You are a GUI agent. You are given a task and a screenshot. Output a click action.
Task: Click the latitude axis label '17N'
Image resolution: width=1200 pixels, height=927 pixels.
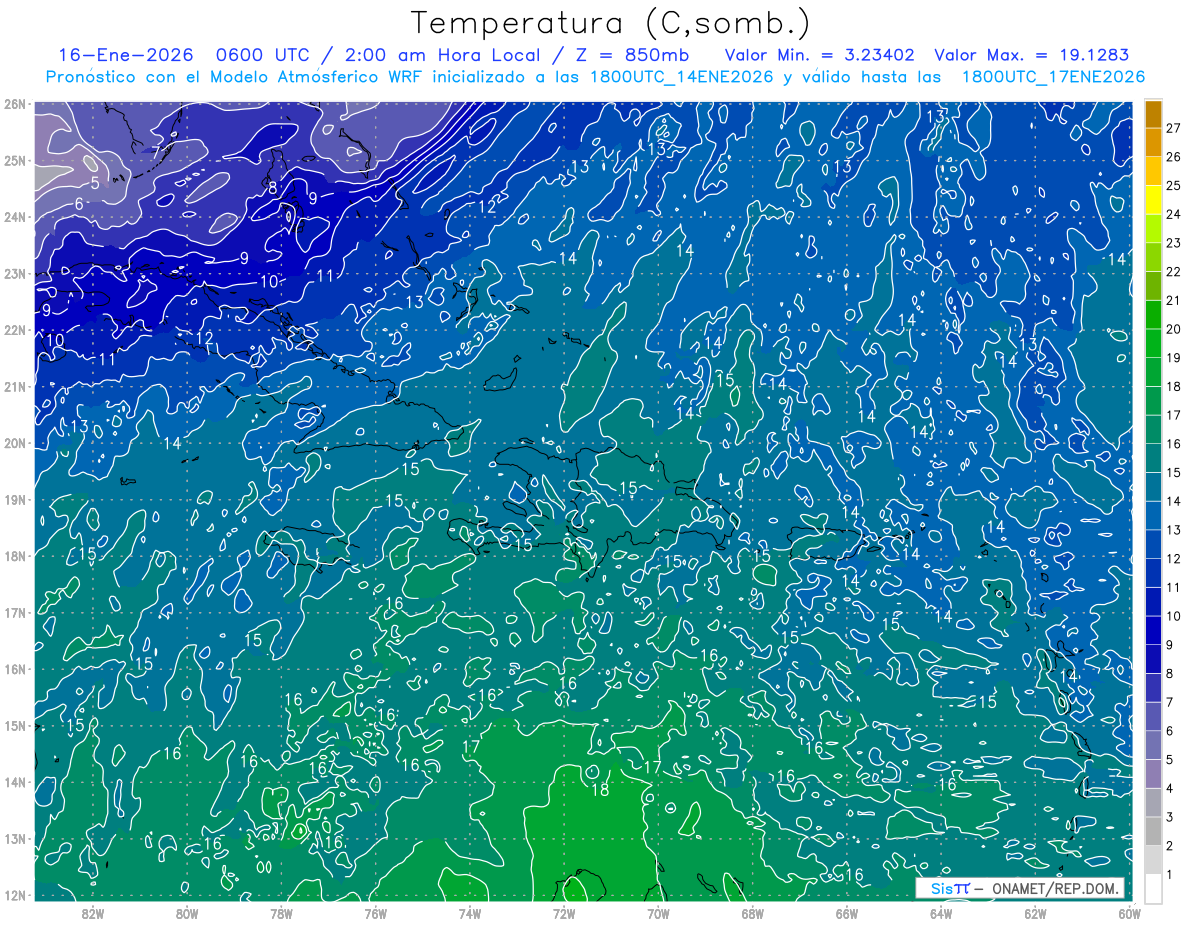coord(14,613)
